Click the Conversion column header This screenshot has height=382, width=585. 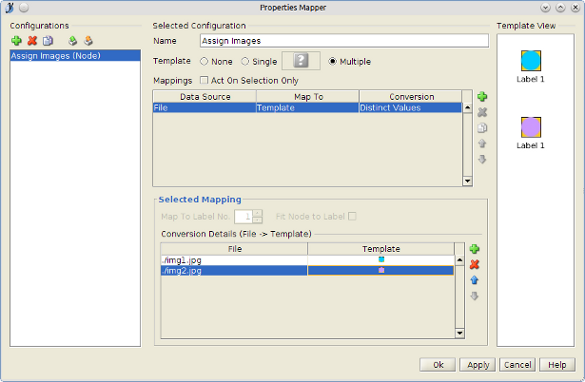(411, 97)
